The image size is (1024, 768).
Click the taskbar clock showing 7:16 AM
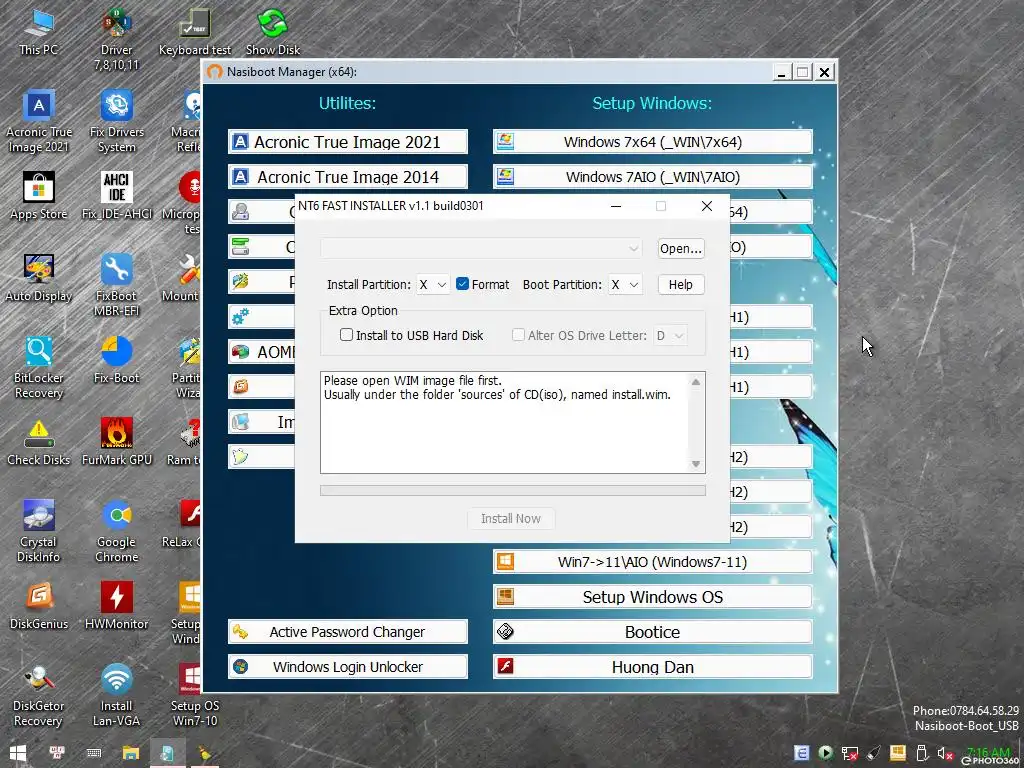tap(988, 754)
